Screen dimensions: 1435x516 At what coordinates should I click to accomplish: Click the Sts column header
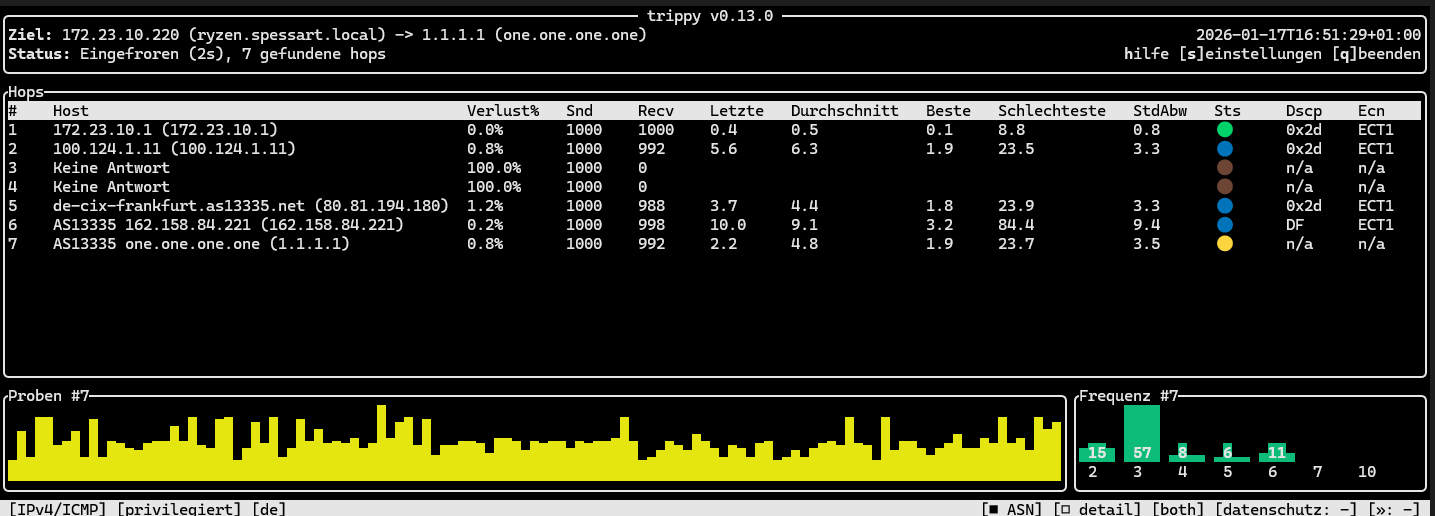tap(1227, 111)
